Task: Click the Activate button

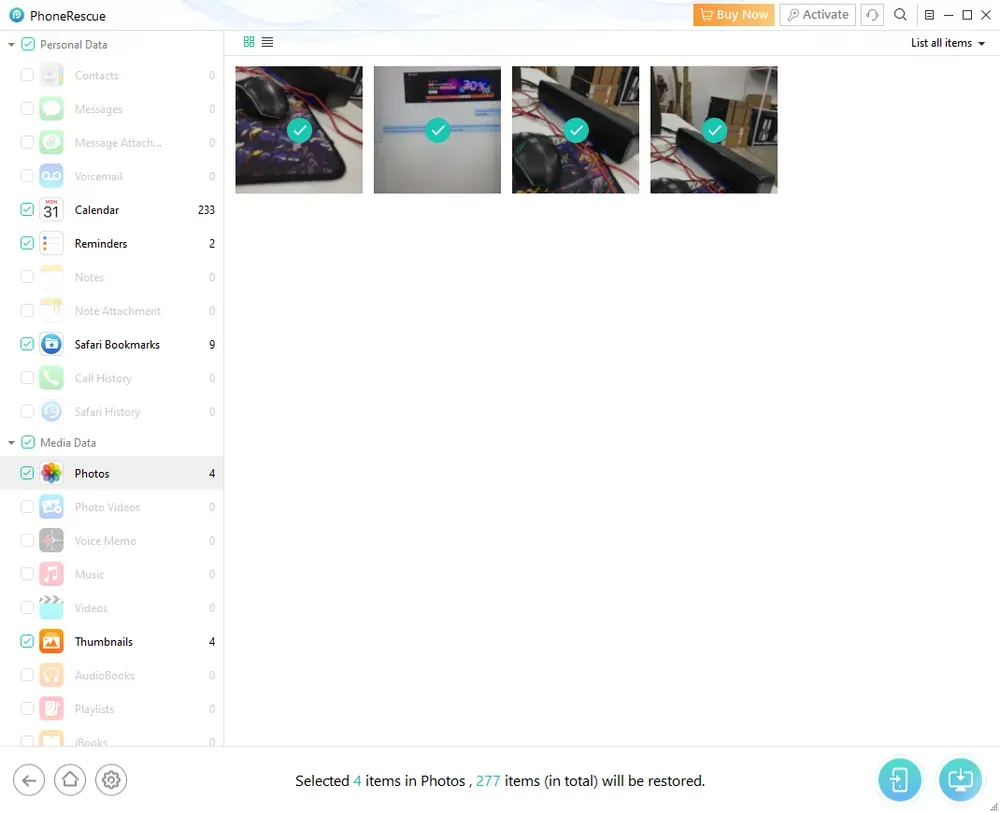Action: 817,15
